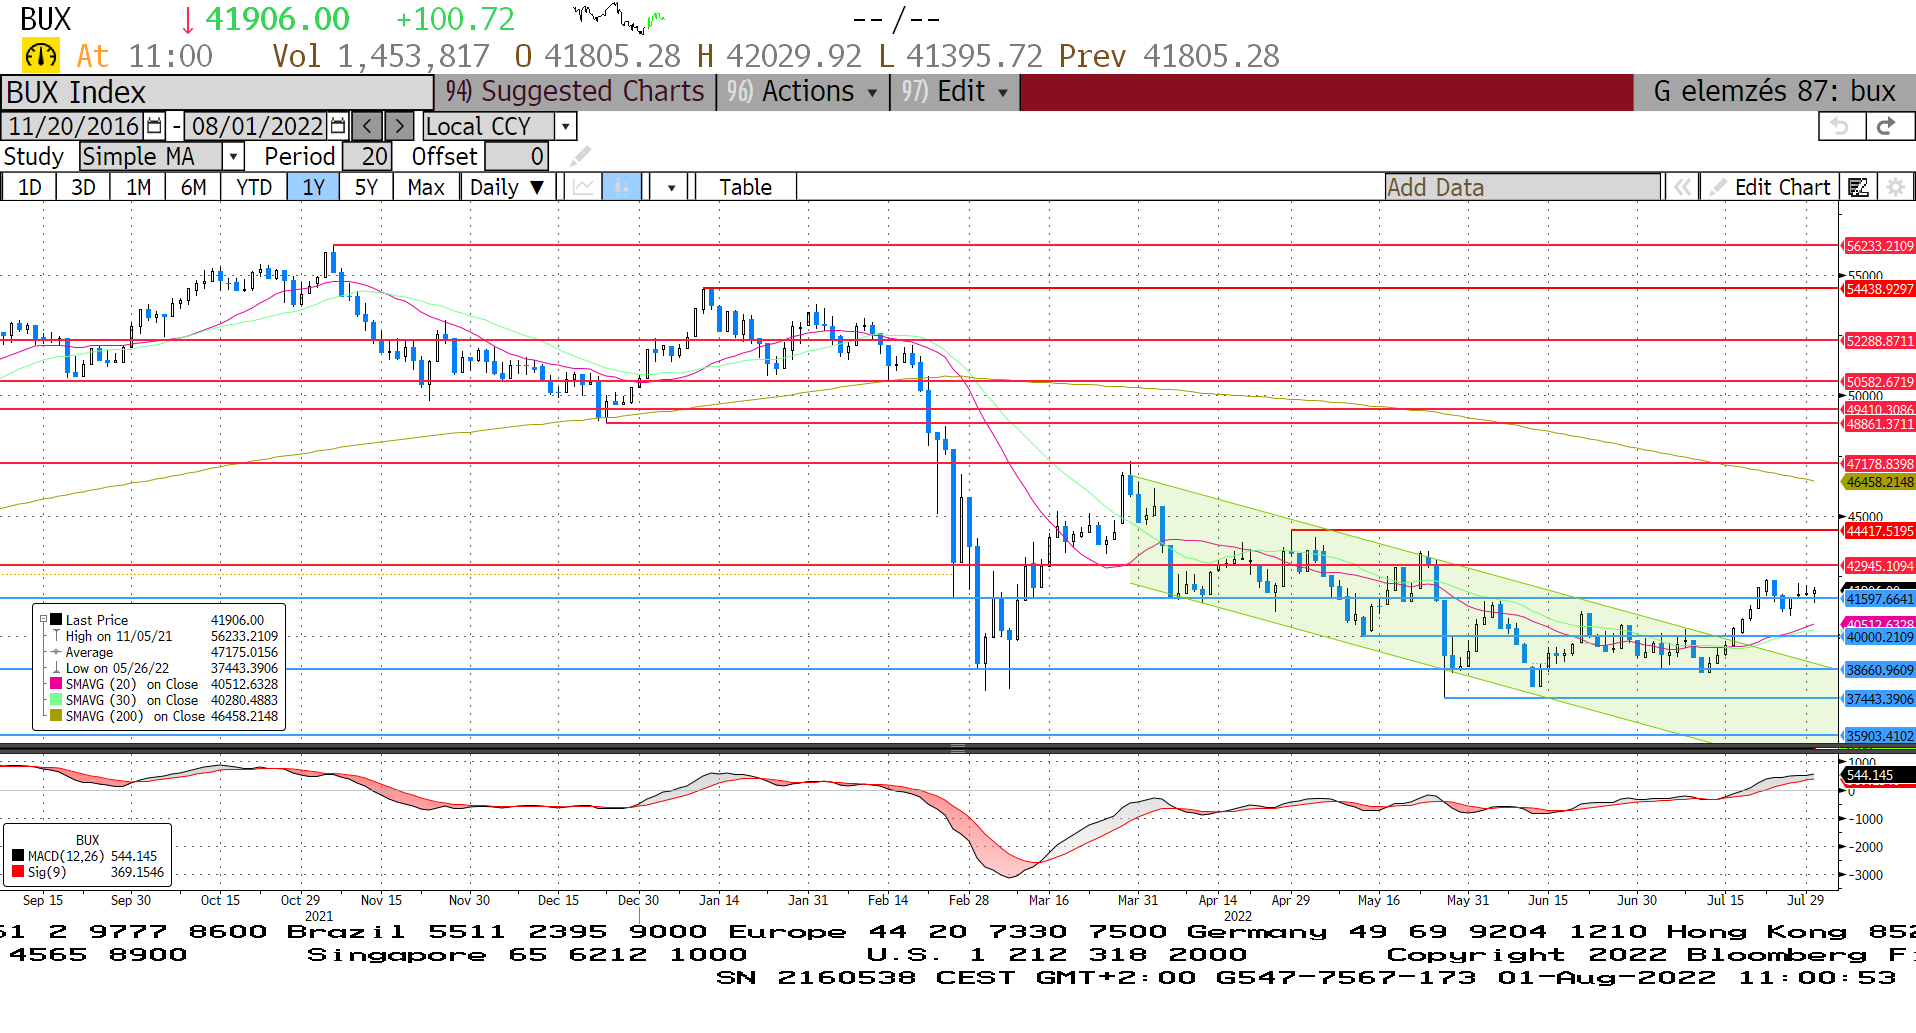This screenshot has height=1033, width=1916.
Task: Click the 37443.3906 low level label
Action: 1879,699
